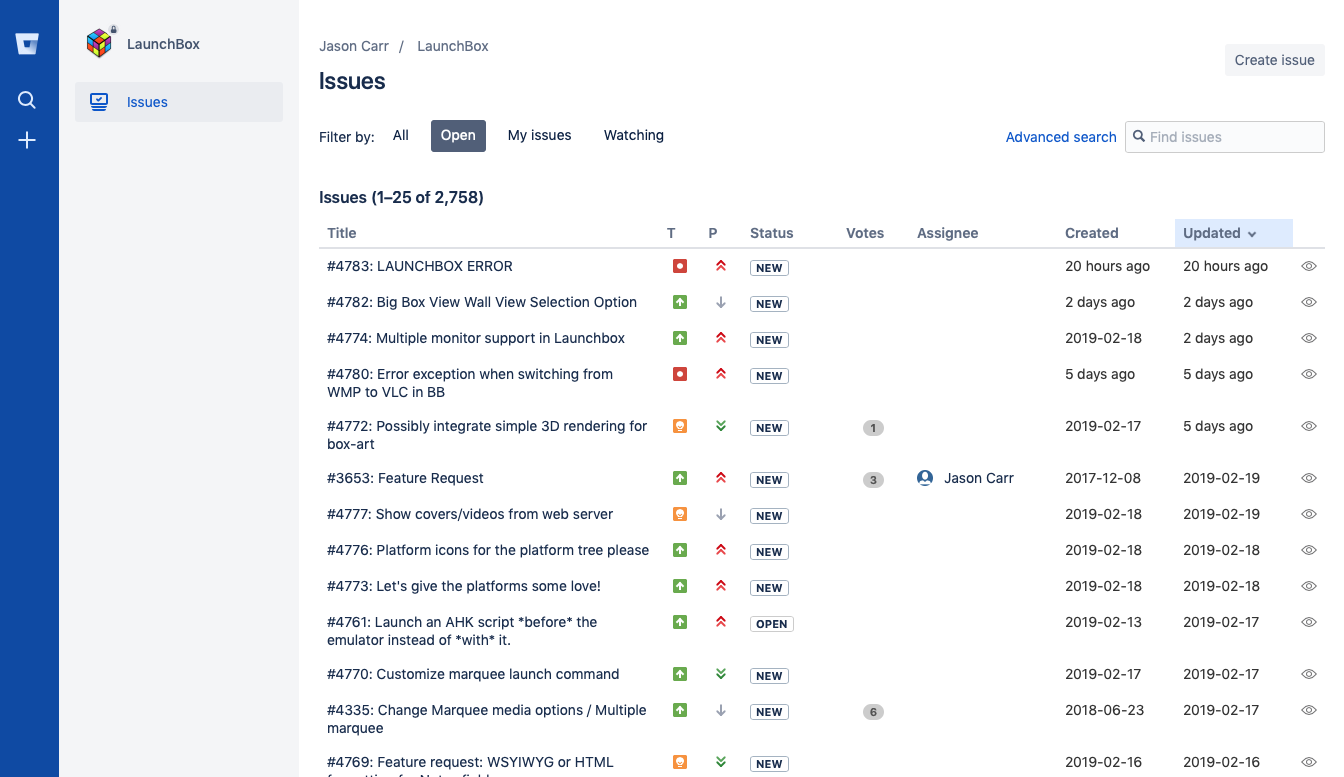This screenshot has width=1344, height=777.
Task: Sort issues by Status column
Action: click(771, 233)
